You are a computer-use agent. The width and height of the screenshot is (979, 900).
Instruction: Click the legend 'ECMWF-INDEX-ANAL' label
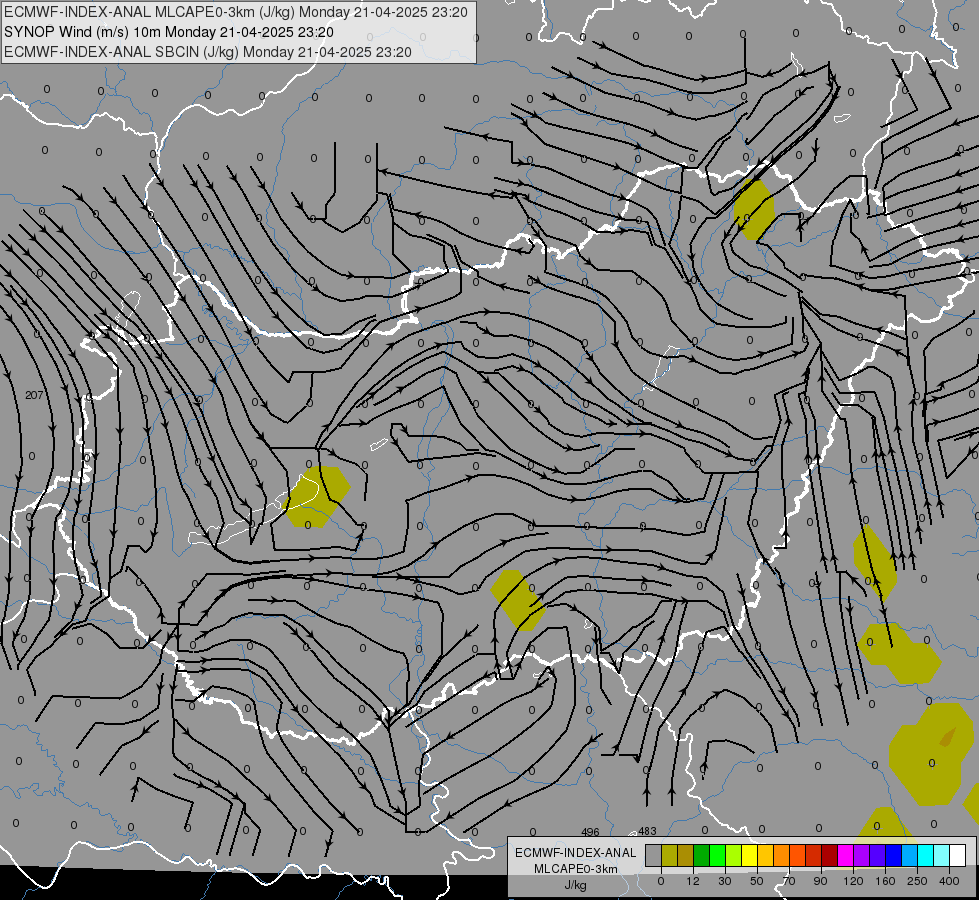[576, 853]
